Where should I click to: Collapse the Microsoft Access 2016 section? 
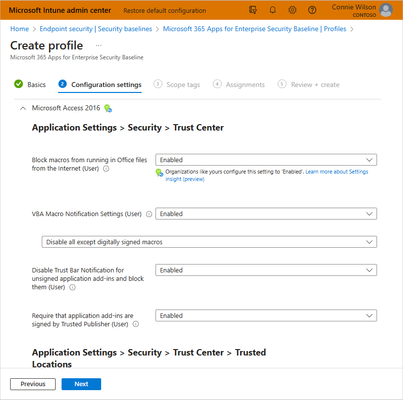tap(23, 108)
